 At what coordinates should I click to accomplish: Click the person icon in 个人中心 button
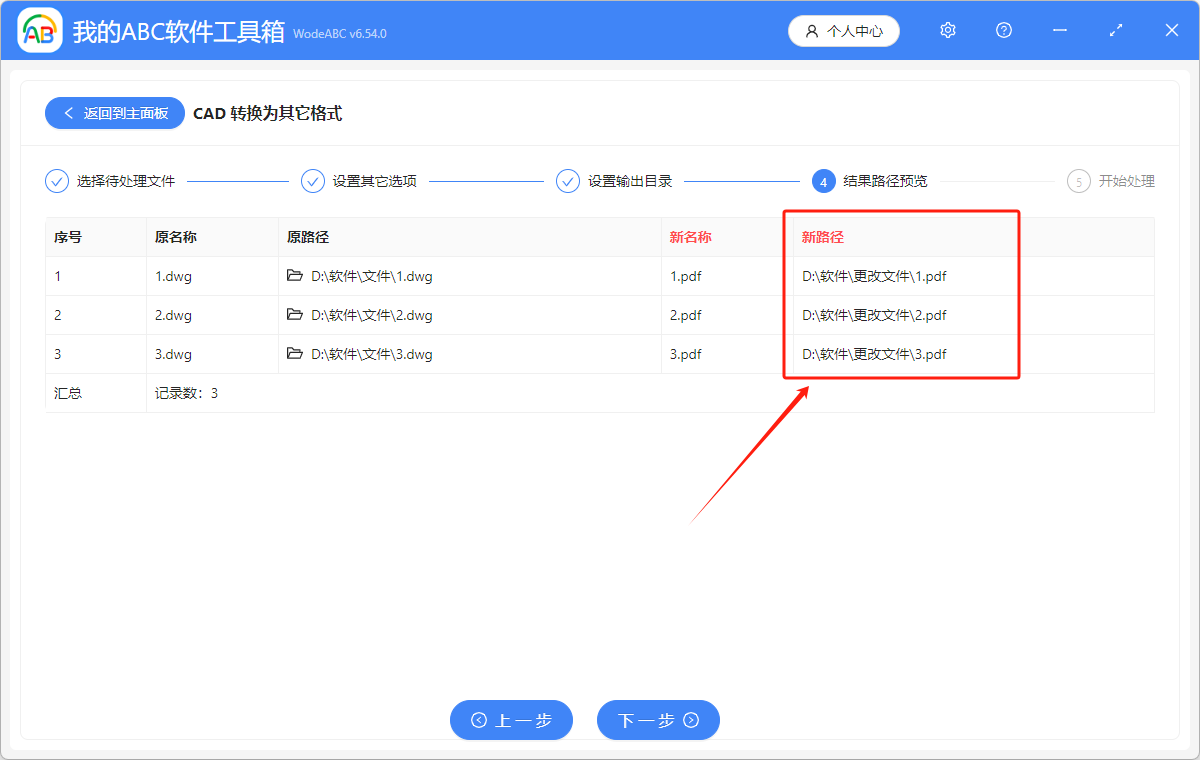[812, 31]
